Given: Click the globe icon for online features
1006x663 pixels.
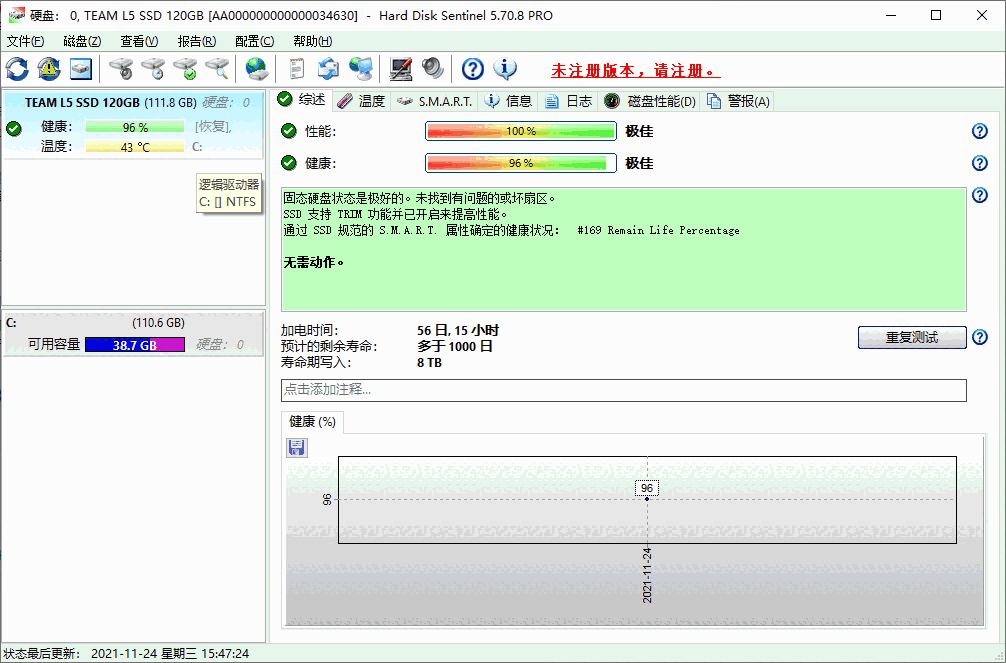Looking at the screenshot, I should [x=256, y=69].
